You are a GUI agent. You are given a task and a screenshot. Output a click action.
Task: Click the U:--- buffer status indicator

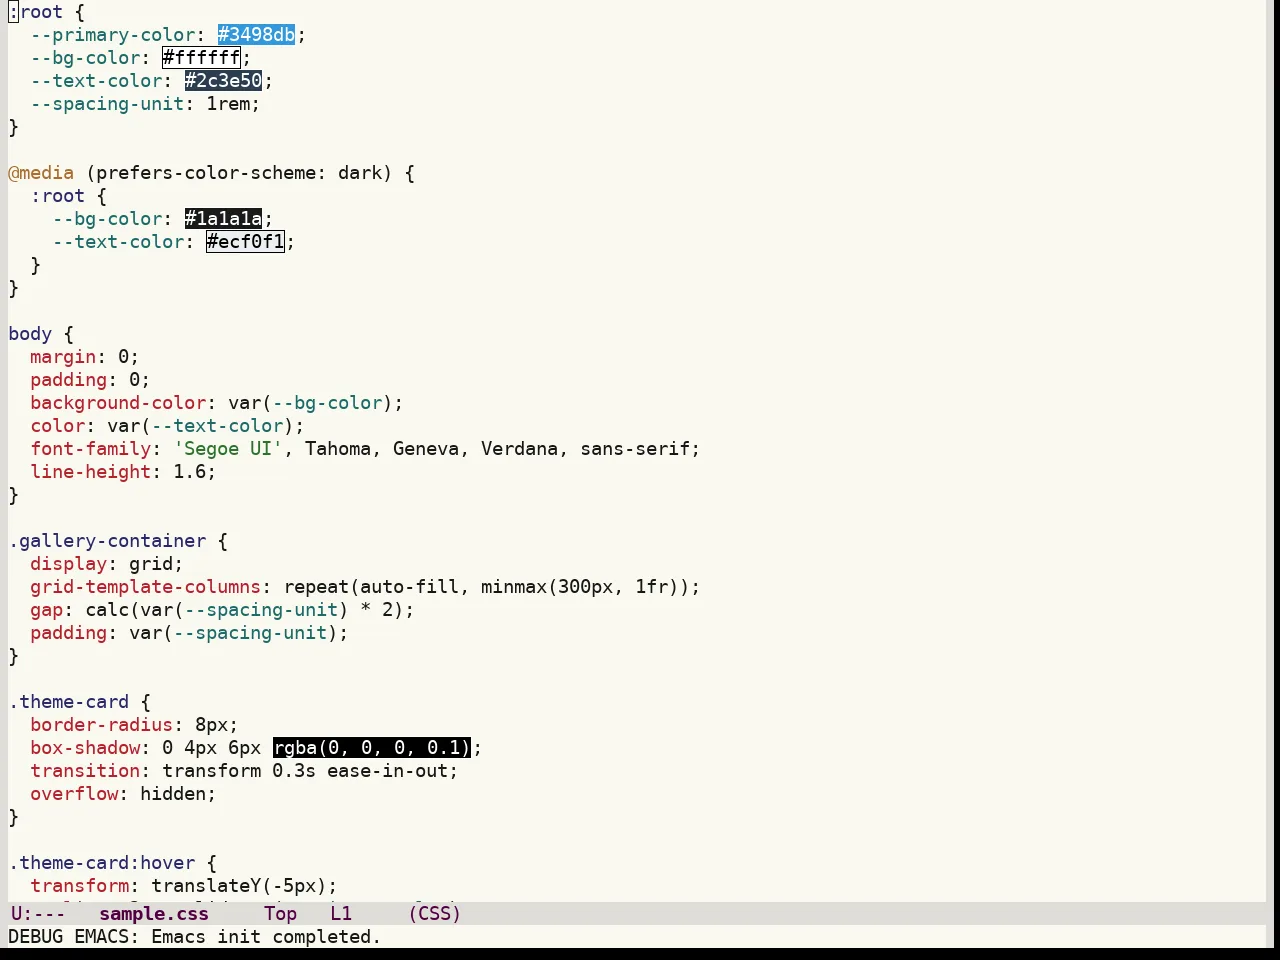pos(37,914)
